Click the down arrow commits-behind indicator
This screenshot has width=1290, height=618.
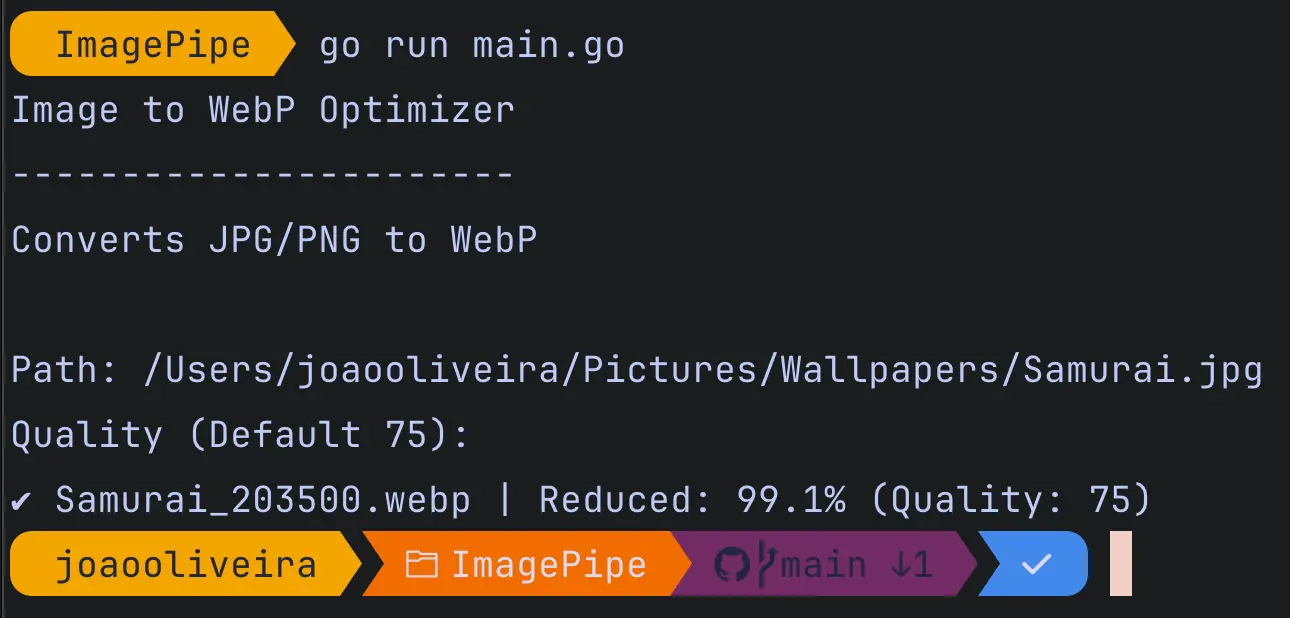(x=900, y=566)
